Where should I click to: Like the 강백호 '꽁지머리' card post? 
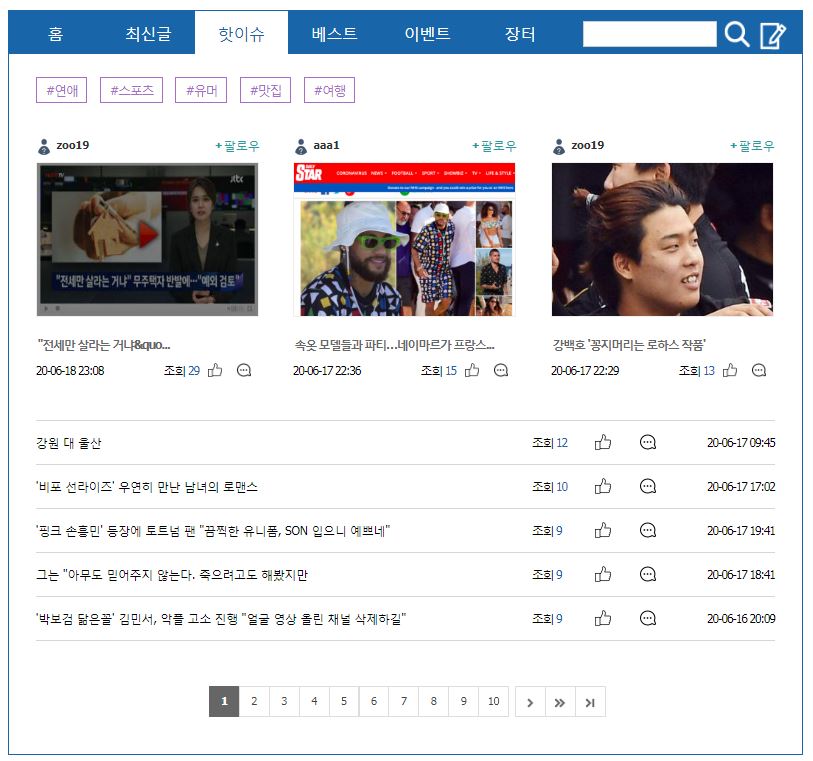tap(730, 370)
